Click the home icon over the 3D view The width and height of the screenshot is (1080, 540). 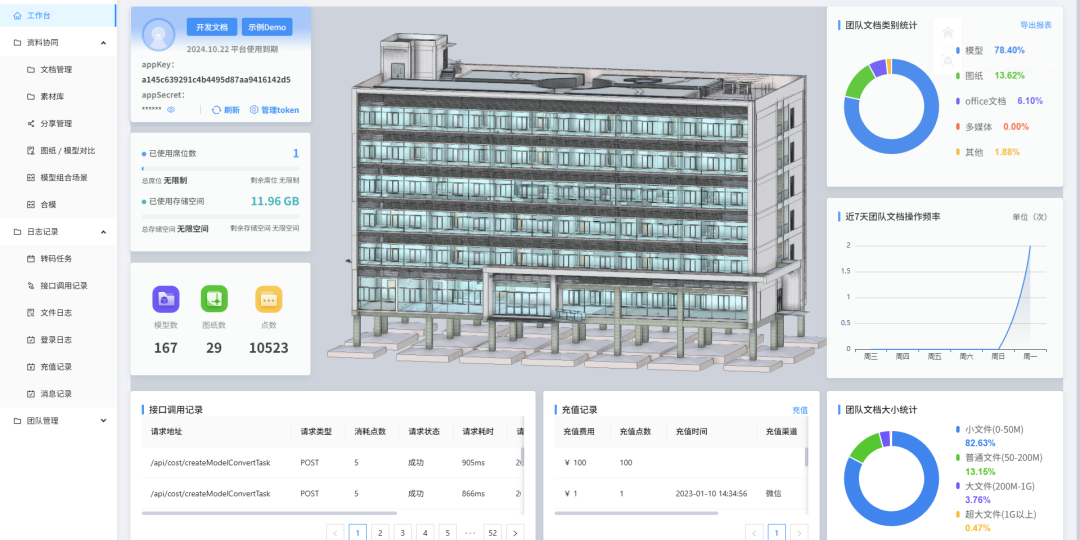947,32
